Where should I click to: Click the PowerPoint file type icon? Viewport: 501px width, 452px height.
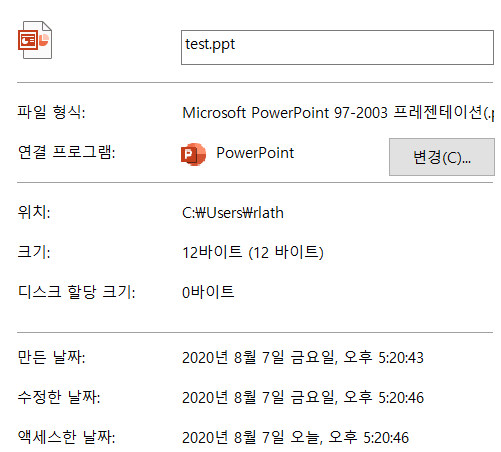[x=35, y=40]
